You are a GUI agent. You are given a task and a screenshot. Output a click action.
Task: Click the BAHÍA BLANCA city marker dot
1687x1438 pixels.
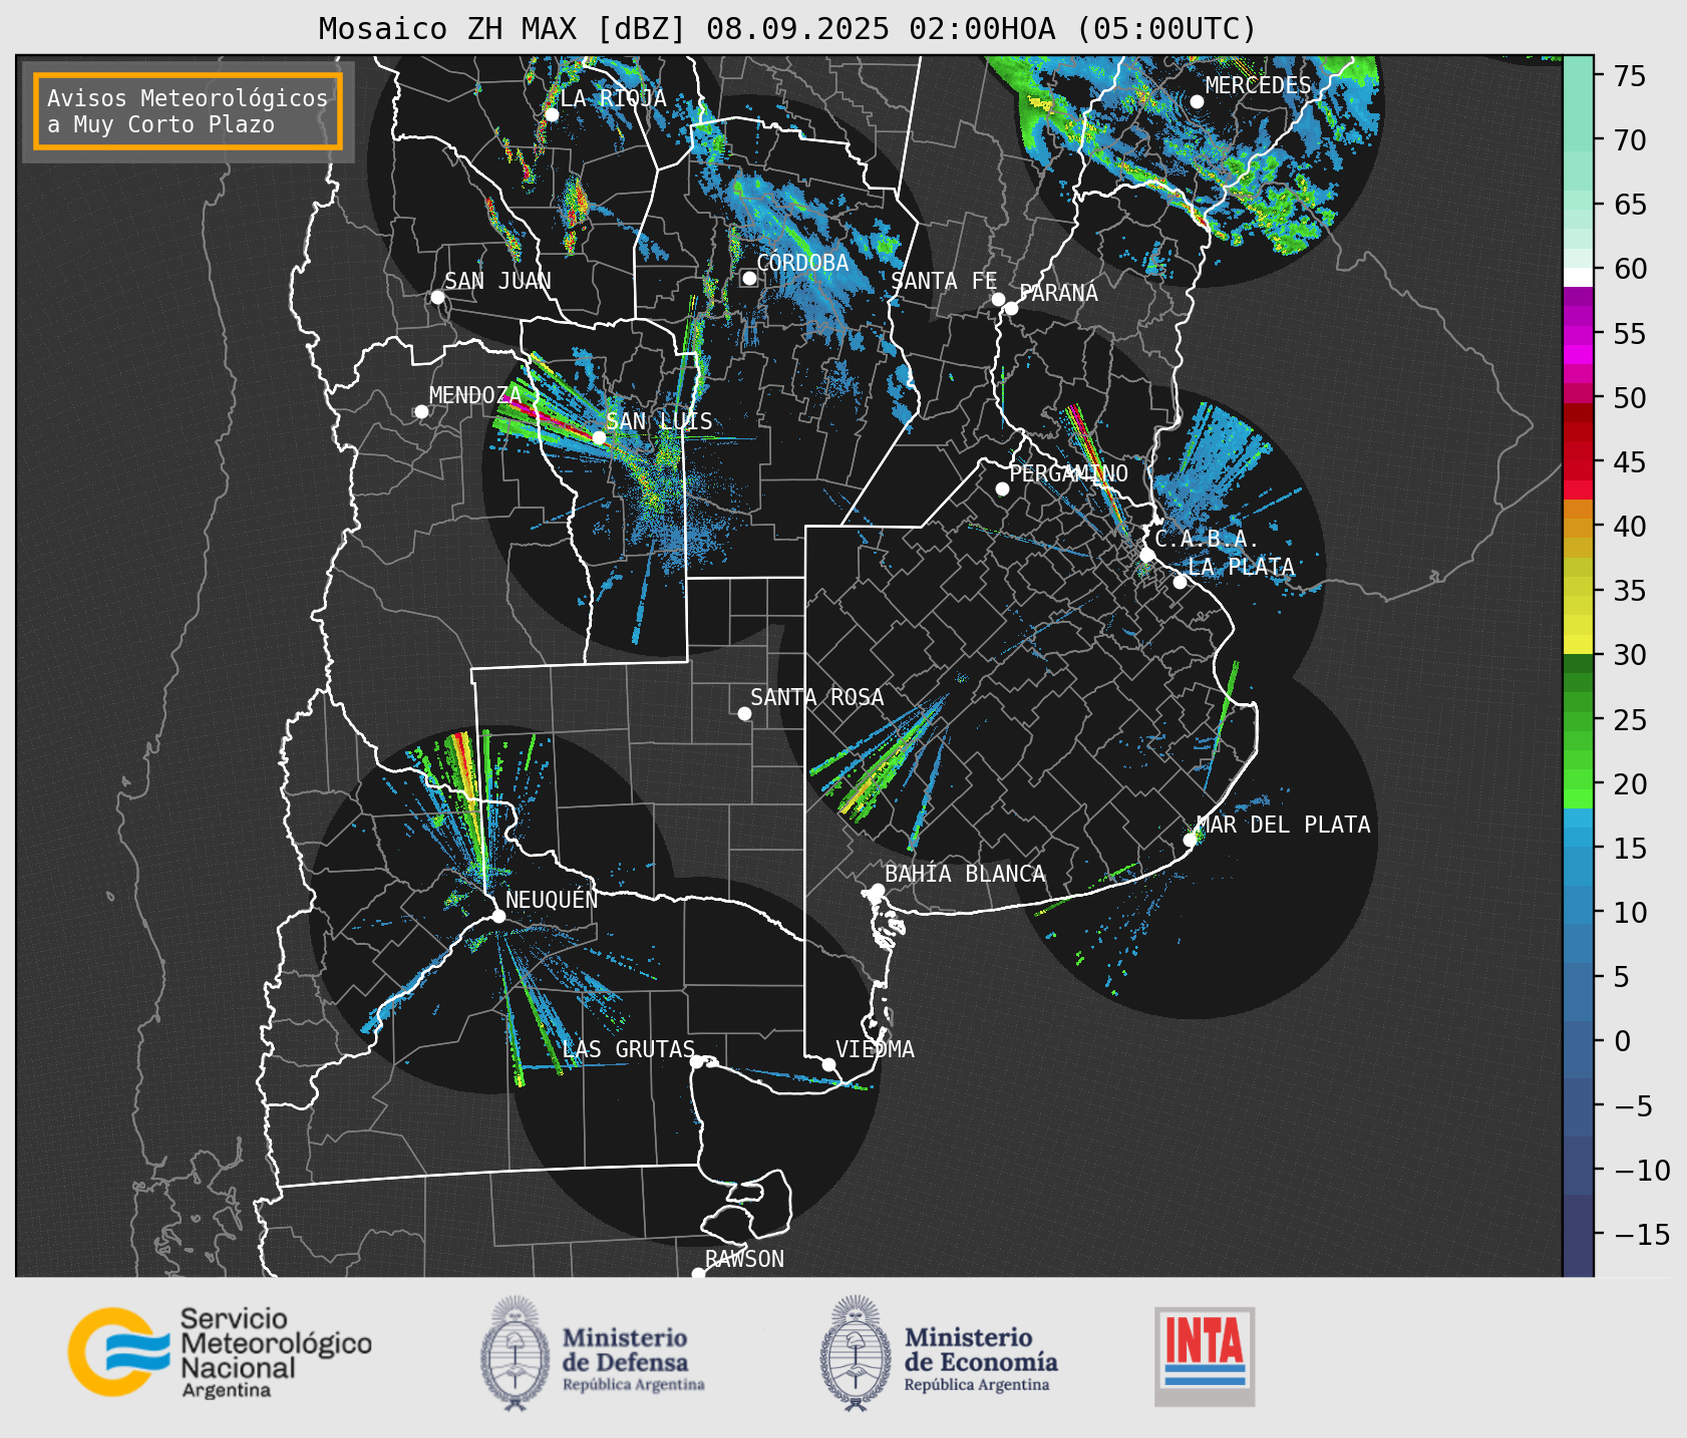point(877,890)
